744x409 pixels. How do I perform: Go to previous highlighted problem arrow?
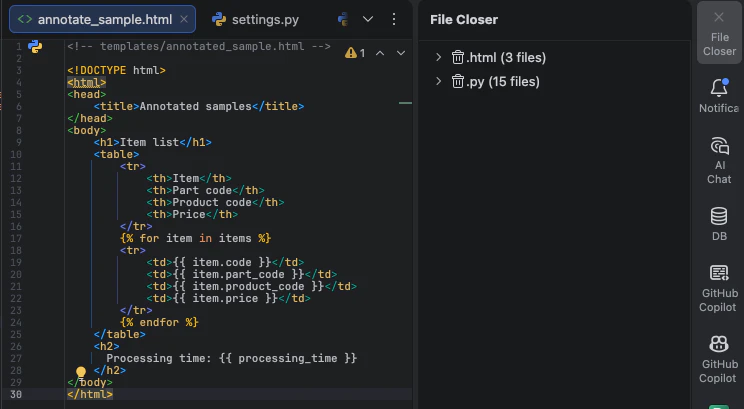point(380,53)
